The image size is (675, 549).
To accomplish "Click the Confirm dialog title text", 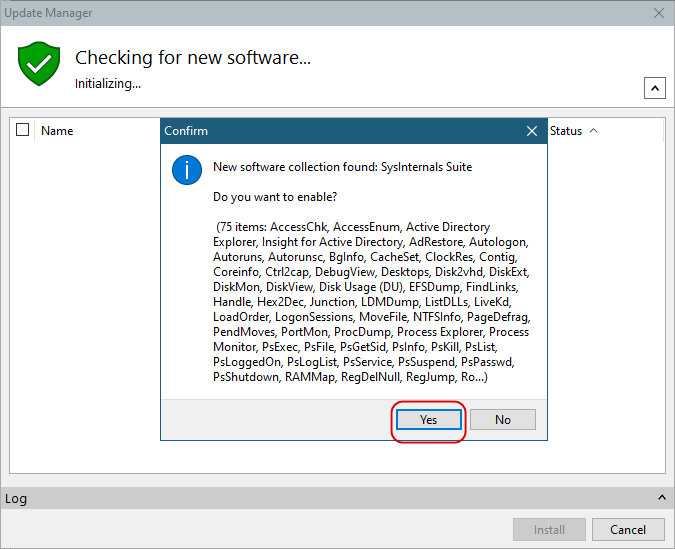I will (x=186, y=131).
